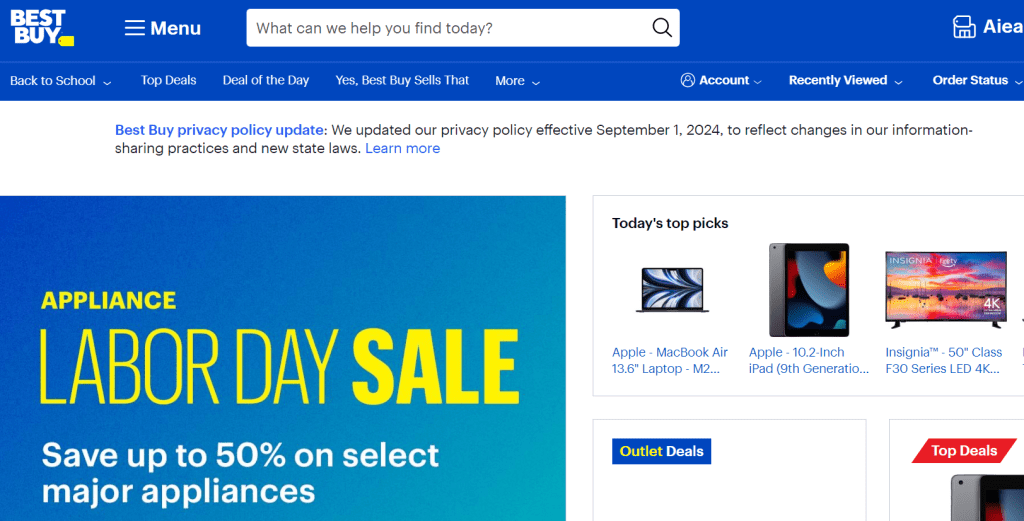Click the store location icon
1024x521 pixels.
click(x=964, y=27)
